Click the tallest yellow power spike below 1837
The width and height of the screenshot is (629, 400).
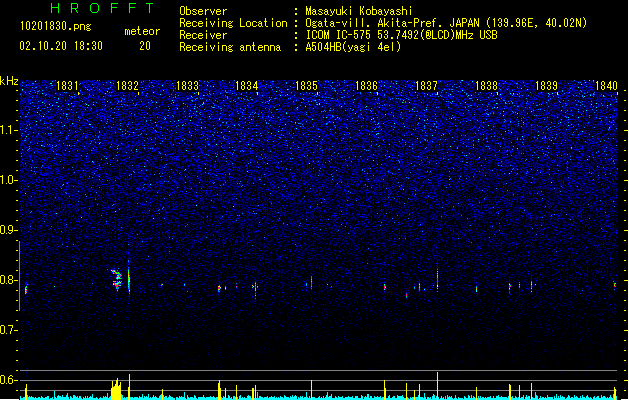[x=437, y=386]
